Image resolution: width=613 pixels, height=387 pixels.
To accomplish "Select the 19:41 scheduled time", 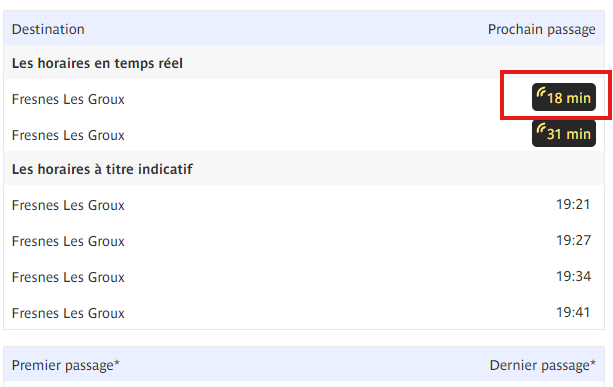I will (x=573, y=312).
